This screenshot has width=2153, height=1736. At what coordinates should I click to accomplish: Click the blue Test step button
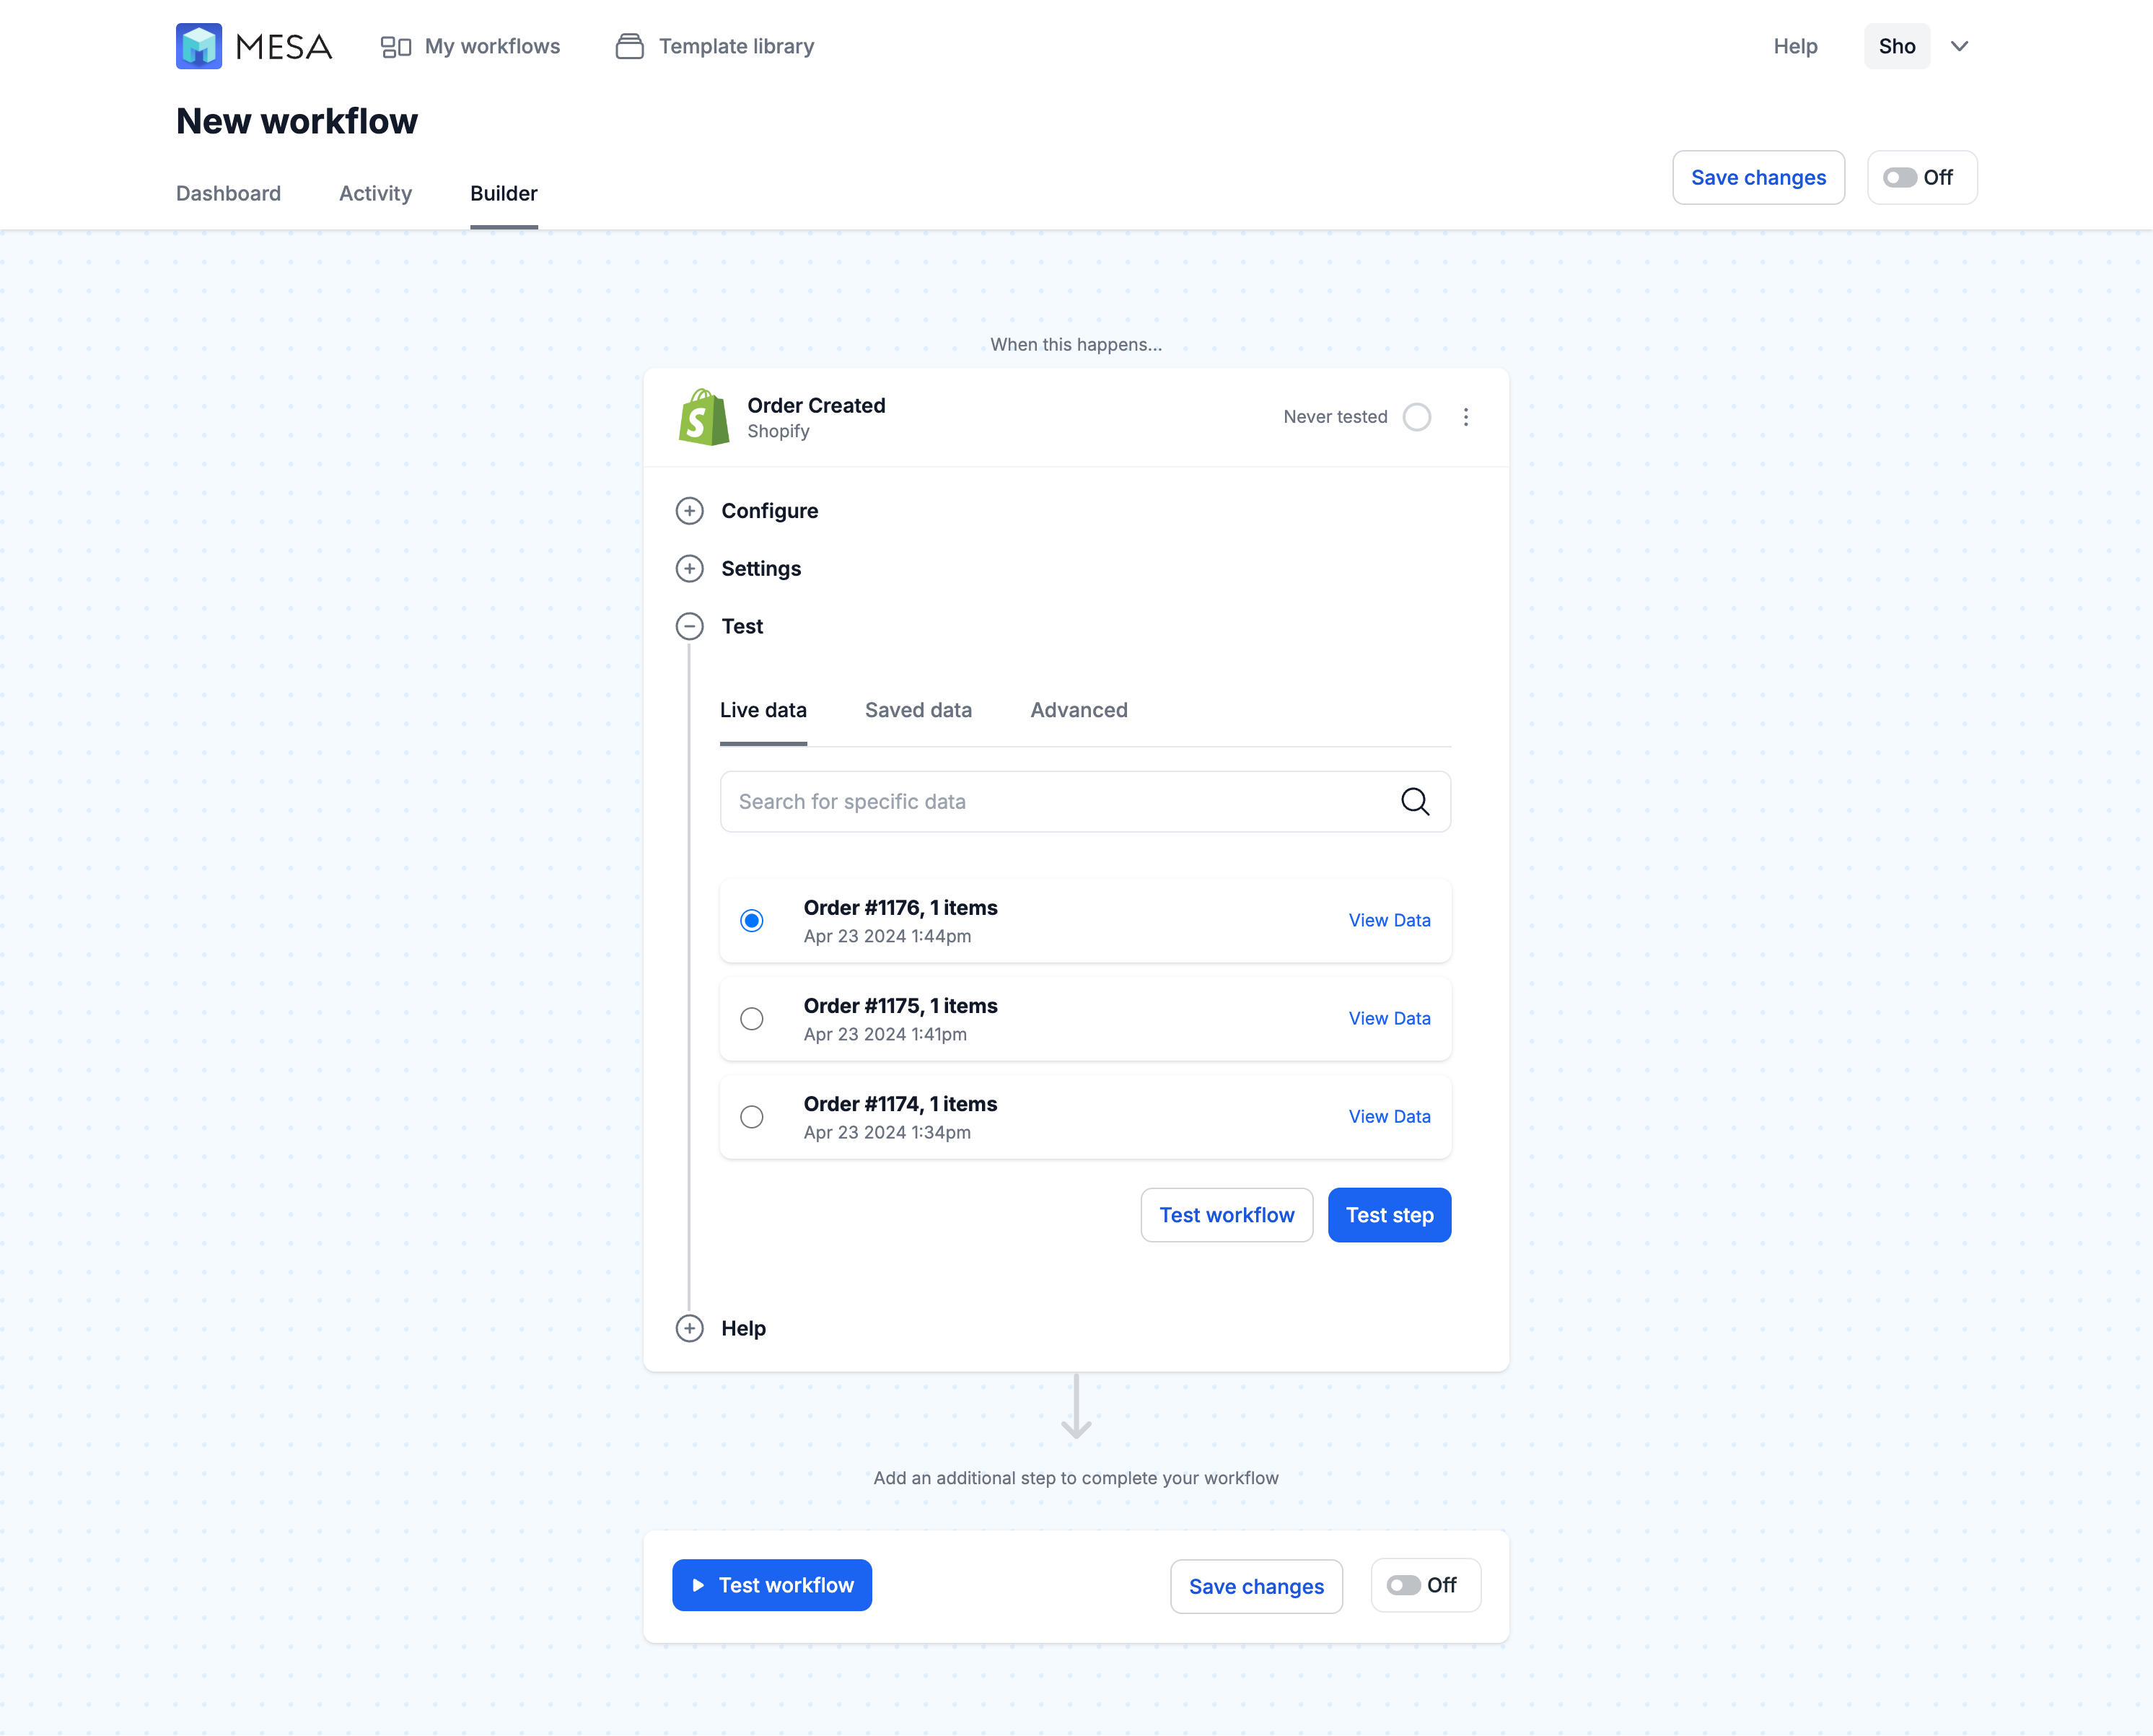pos(1389,1215)
